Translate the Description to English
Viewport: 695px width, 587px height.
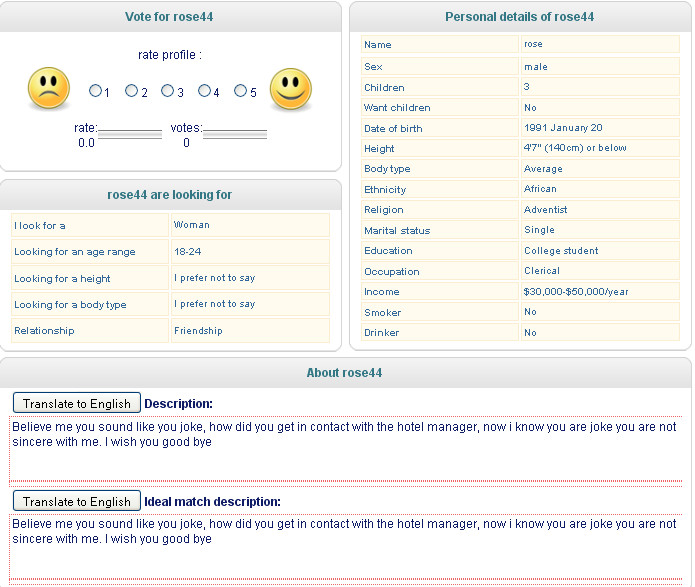point(77,403)
